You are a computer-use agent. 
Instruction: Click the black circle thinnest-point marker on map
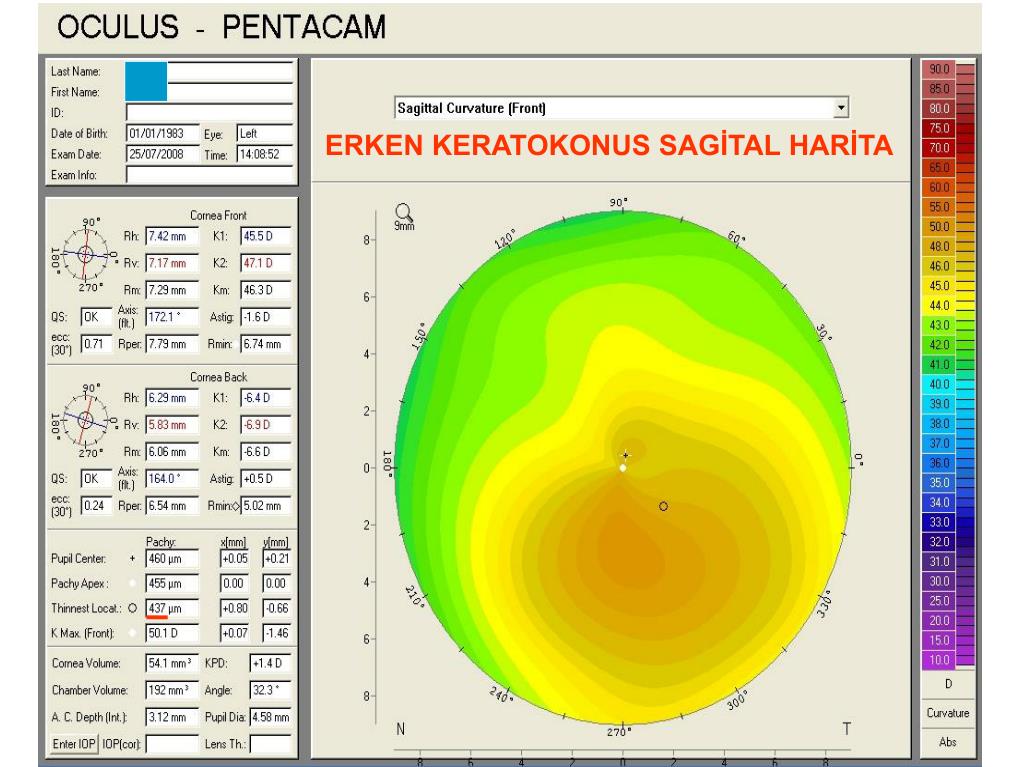pyautogui.click(x=663, y=507)
